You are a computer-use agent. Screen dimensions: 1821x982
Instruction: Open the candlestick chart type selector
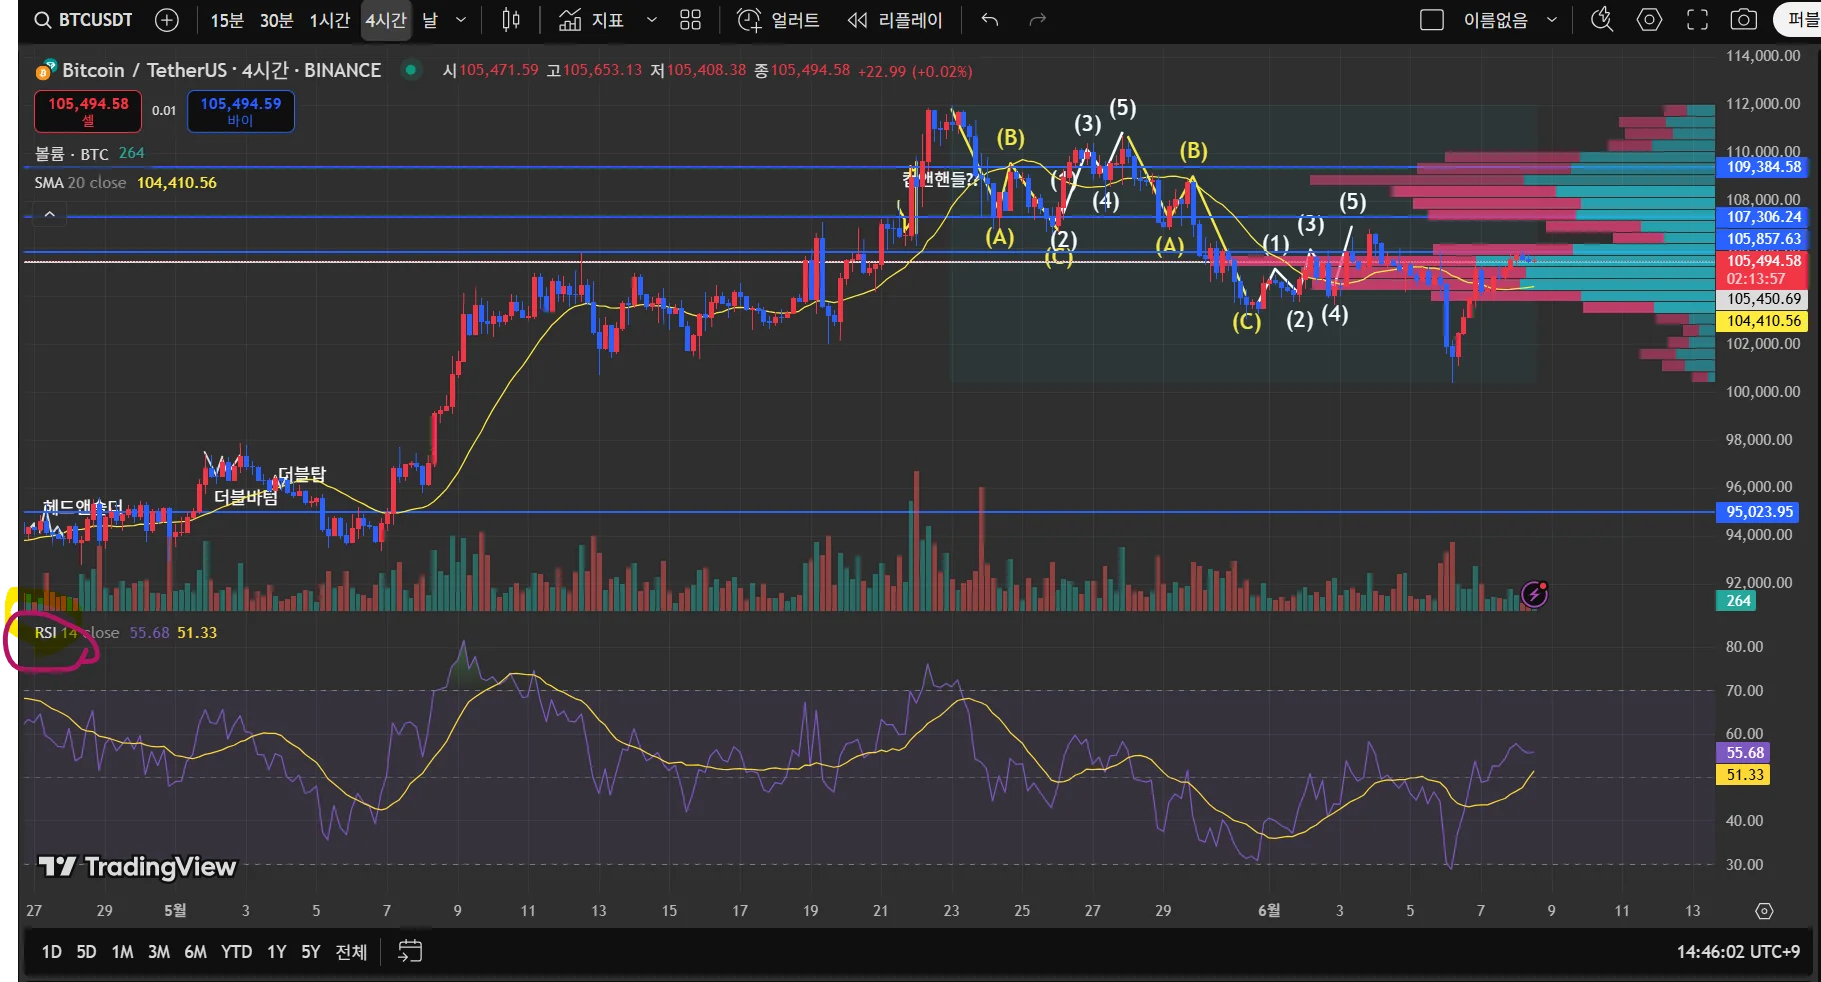511,20
